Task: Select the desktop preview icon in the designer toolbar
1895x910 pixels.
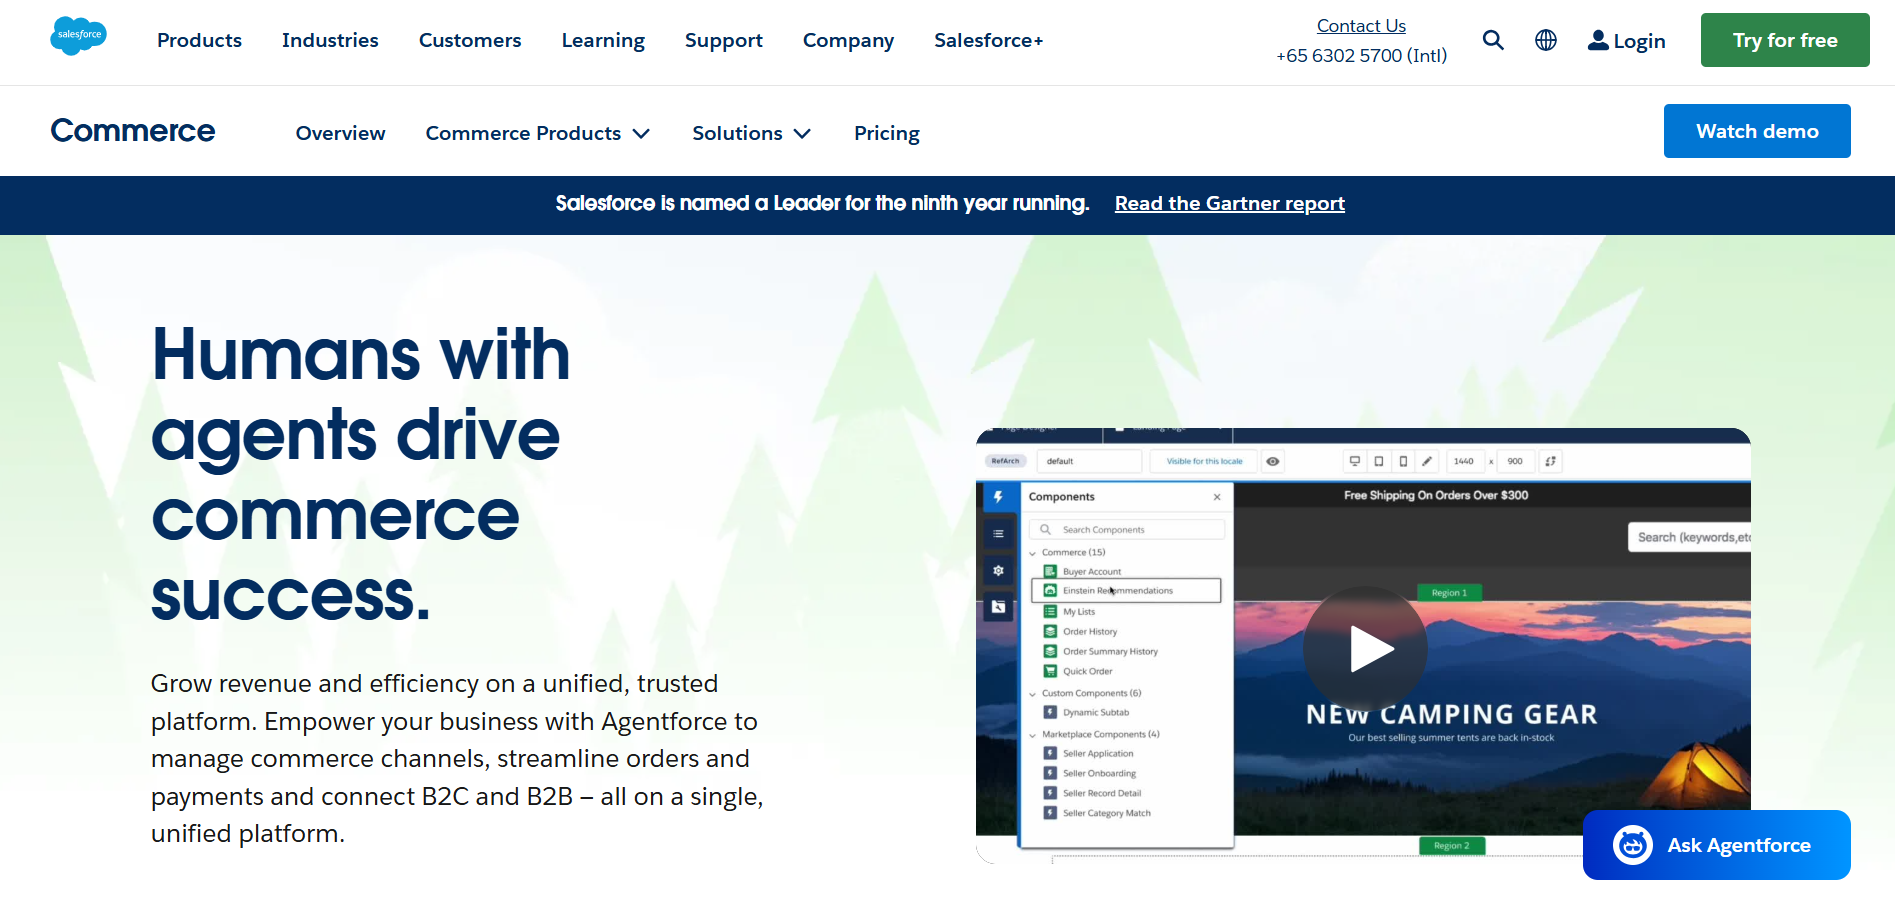Action: 1354,461
